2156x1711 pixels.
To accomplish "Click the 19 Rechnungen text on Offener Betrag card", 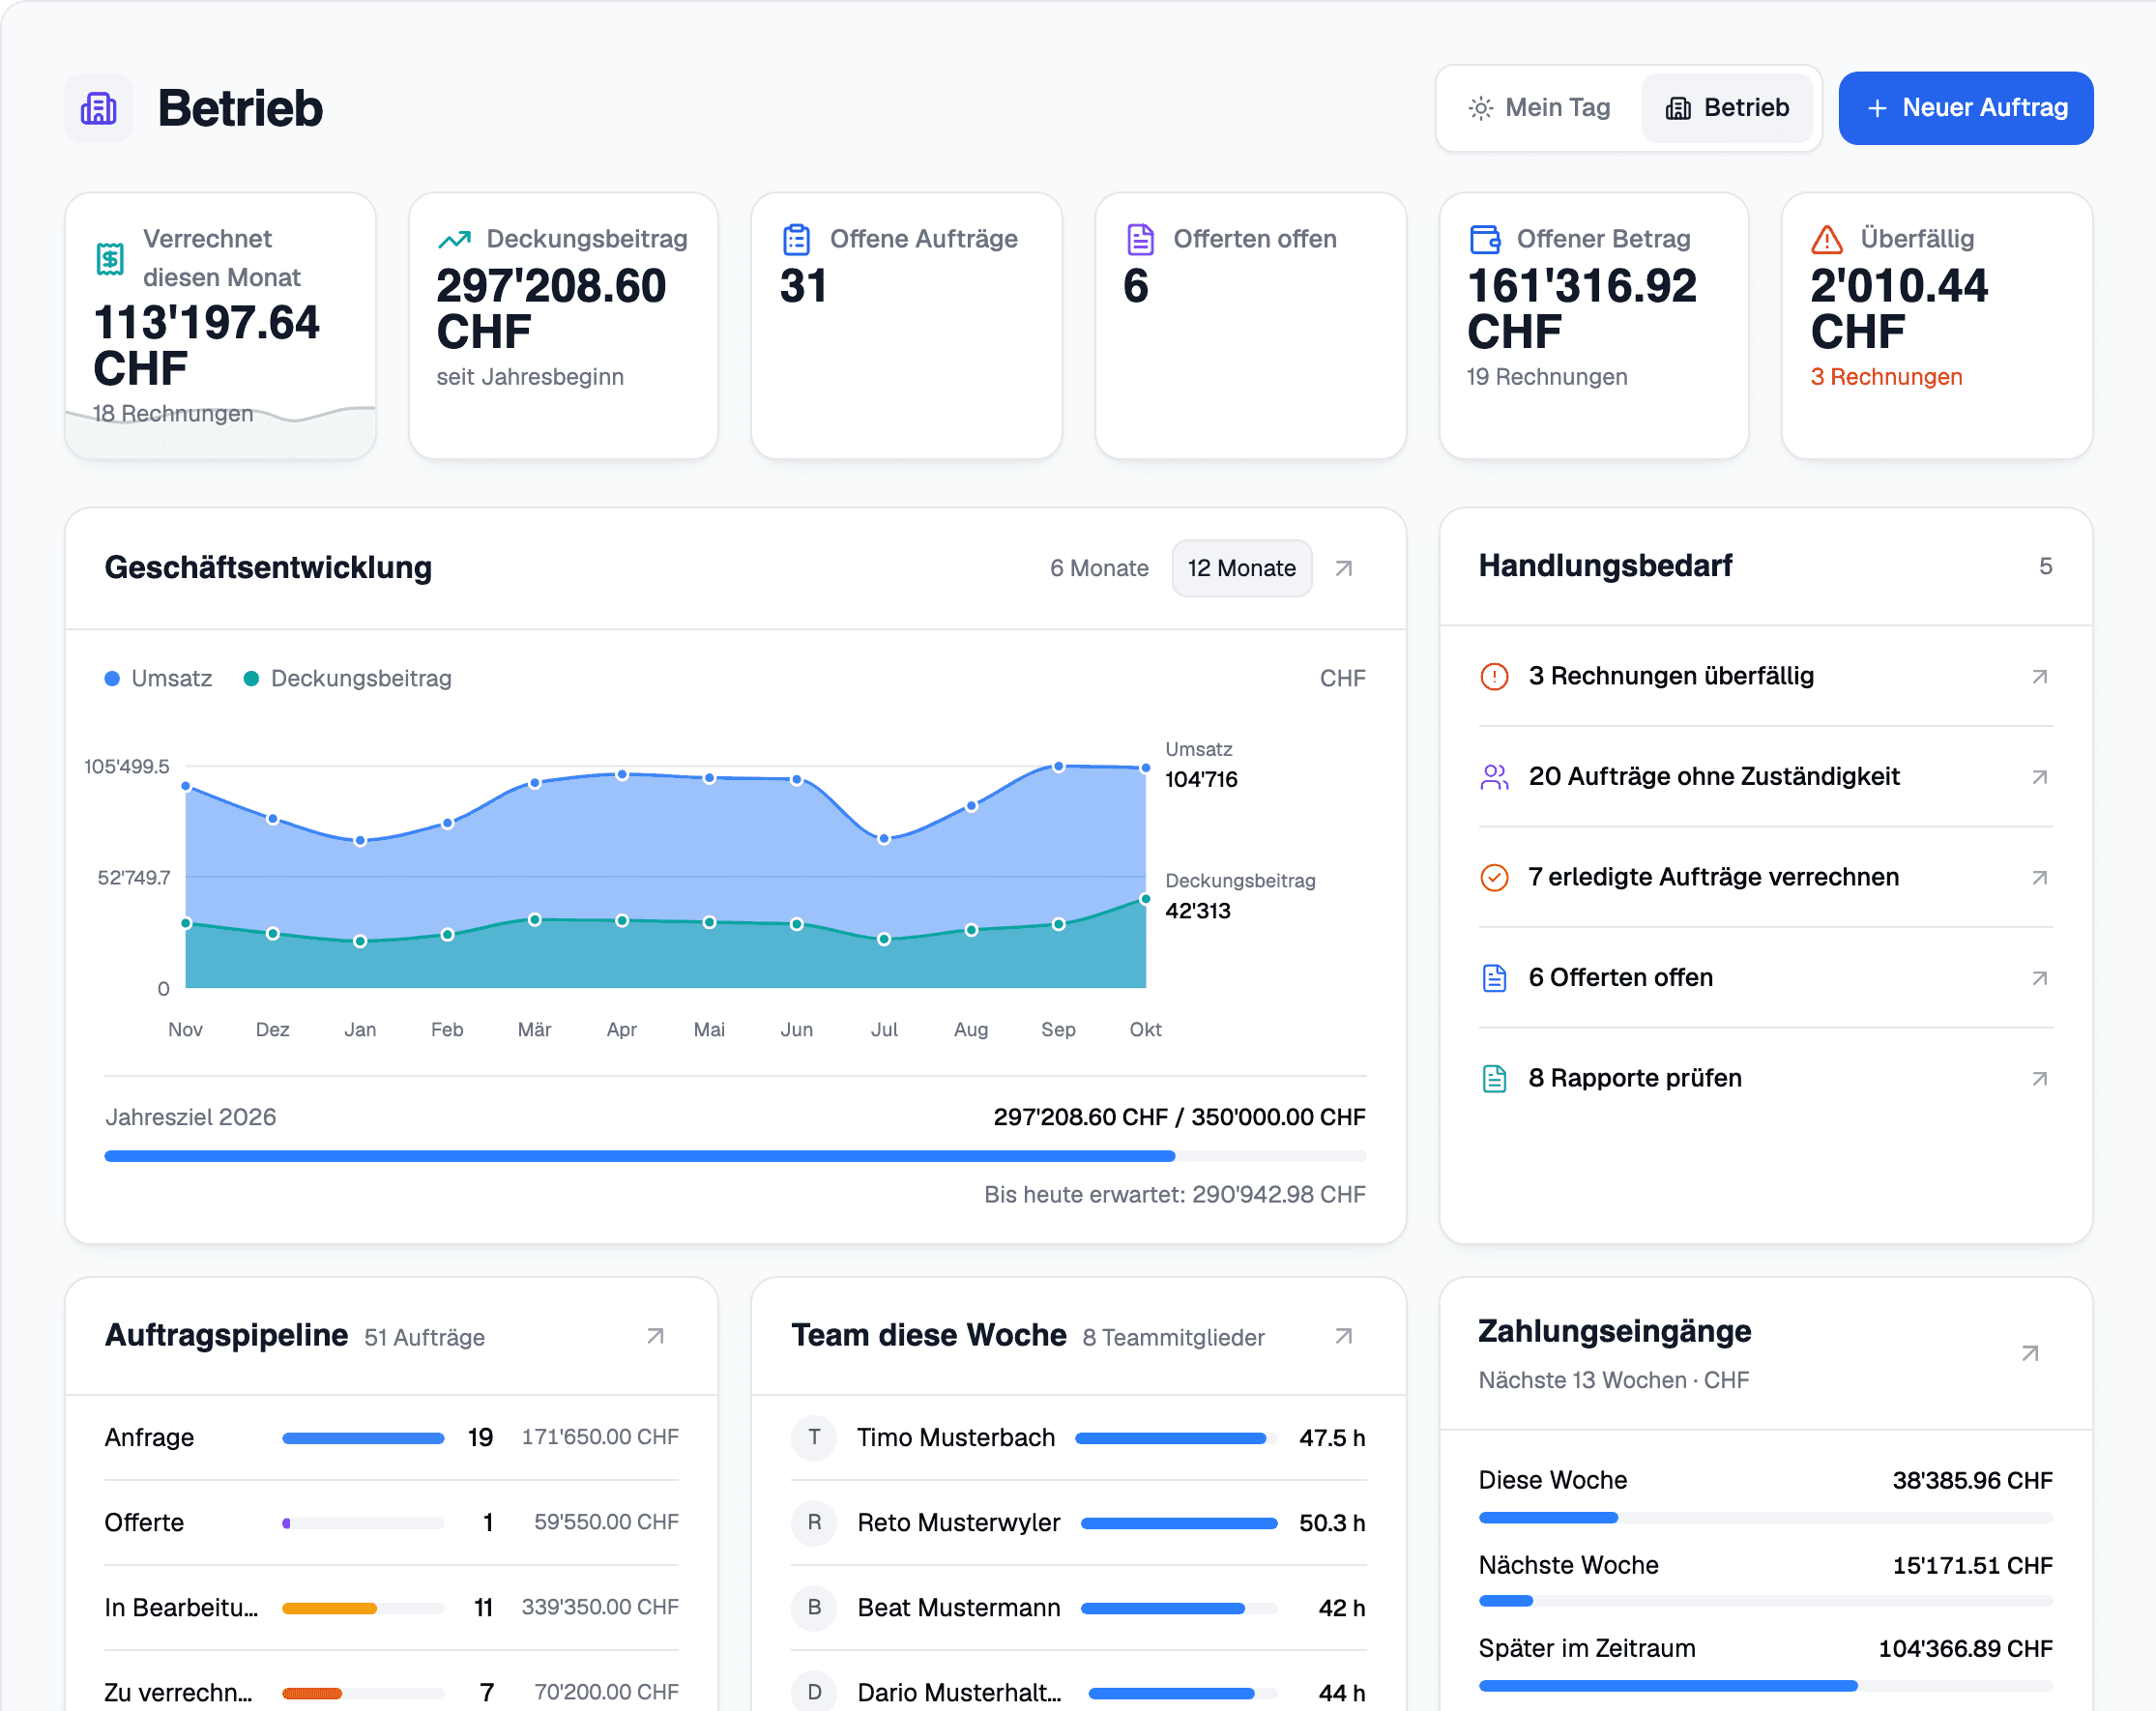I will click(x=1546, y=377).
